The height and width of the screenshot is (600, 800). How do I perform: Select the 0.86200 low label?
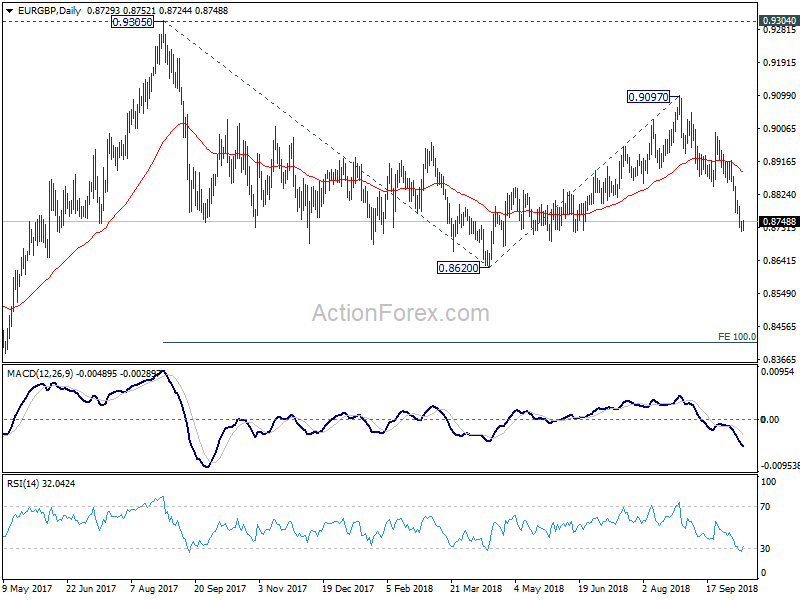pos(458,268)
